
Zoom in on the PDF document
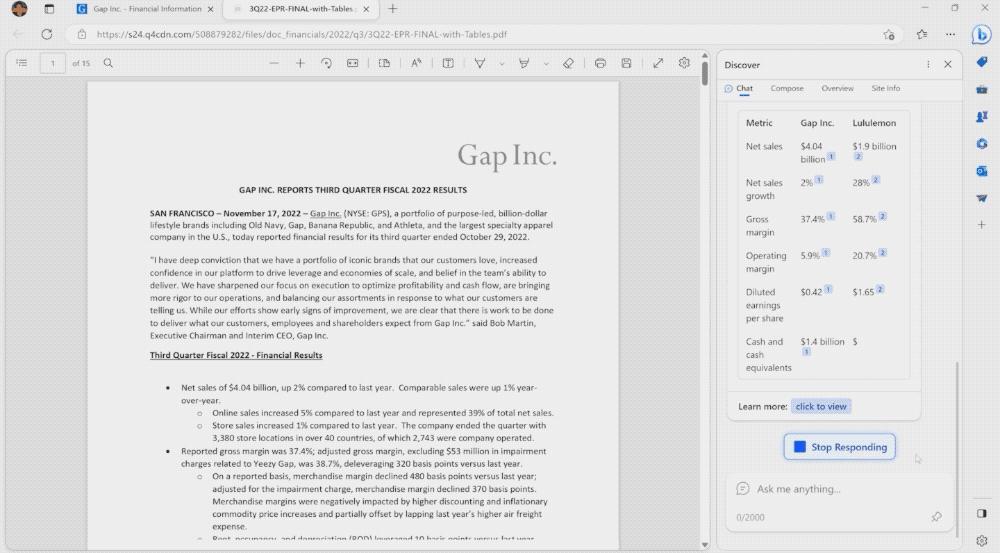pos(300,63)
